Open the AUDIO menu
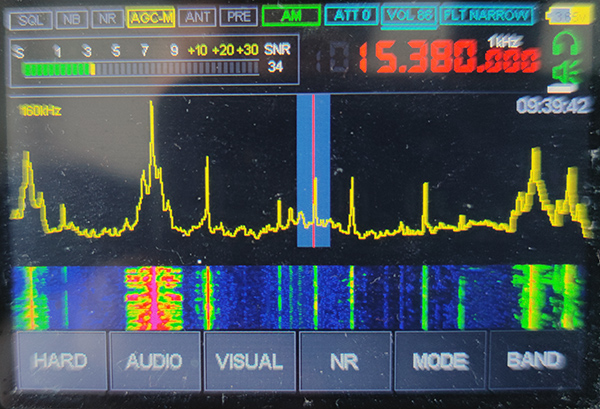Screen dimensions: 600x409 (154, 360)
